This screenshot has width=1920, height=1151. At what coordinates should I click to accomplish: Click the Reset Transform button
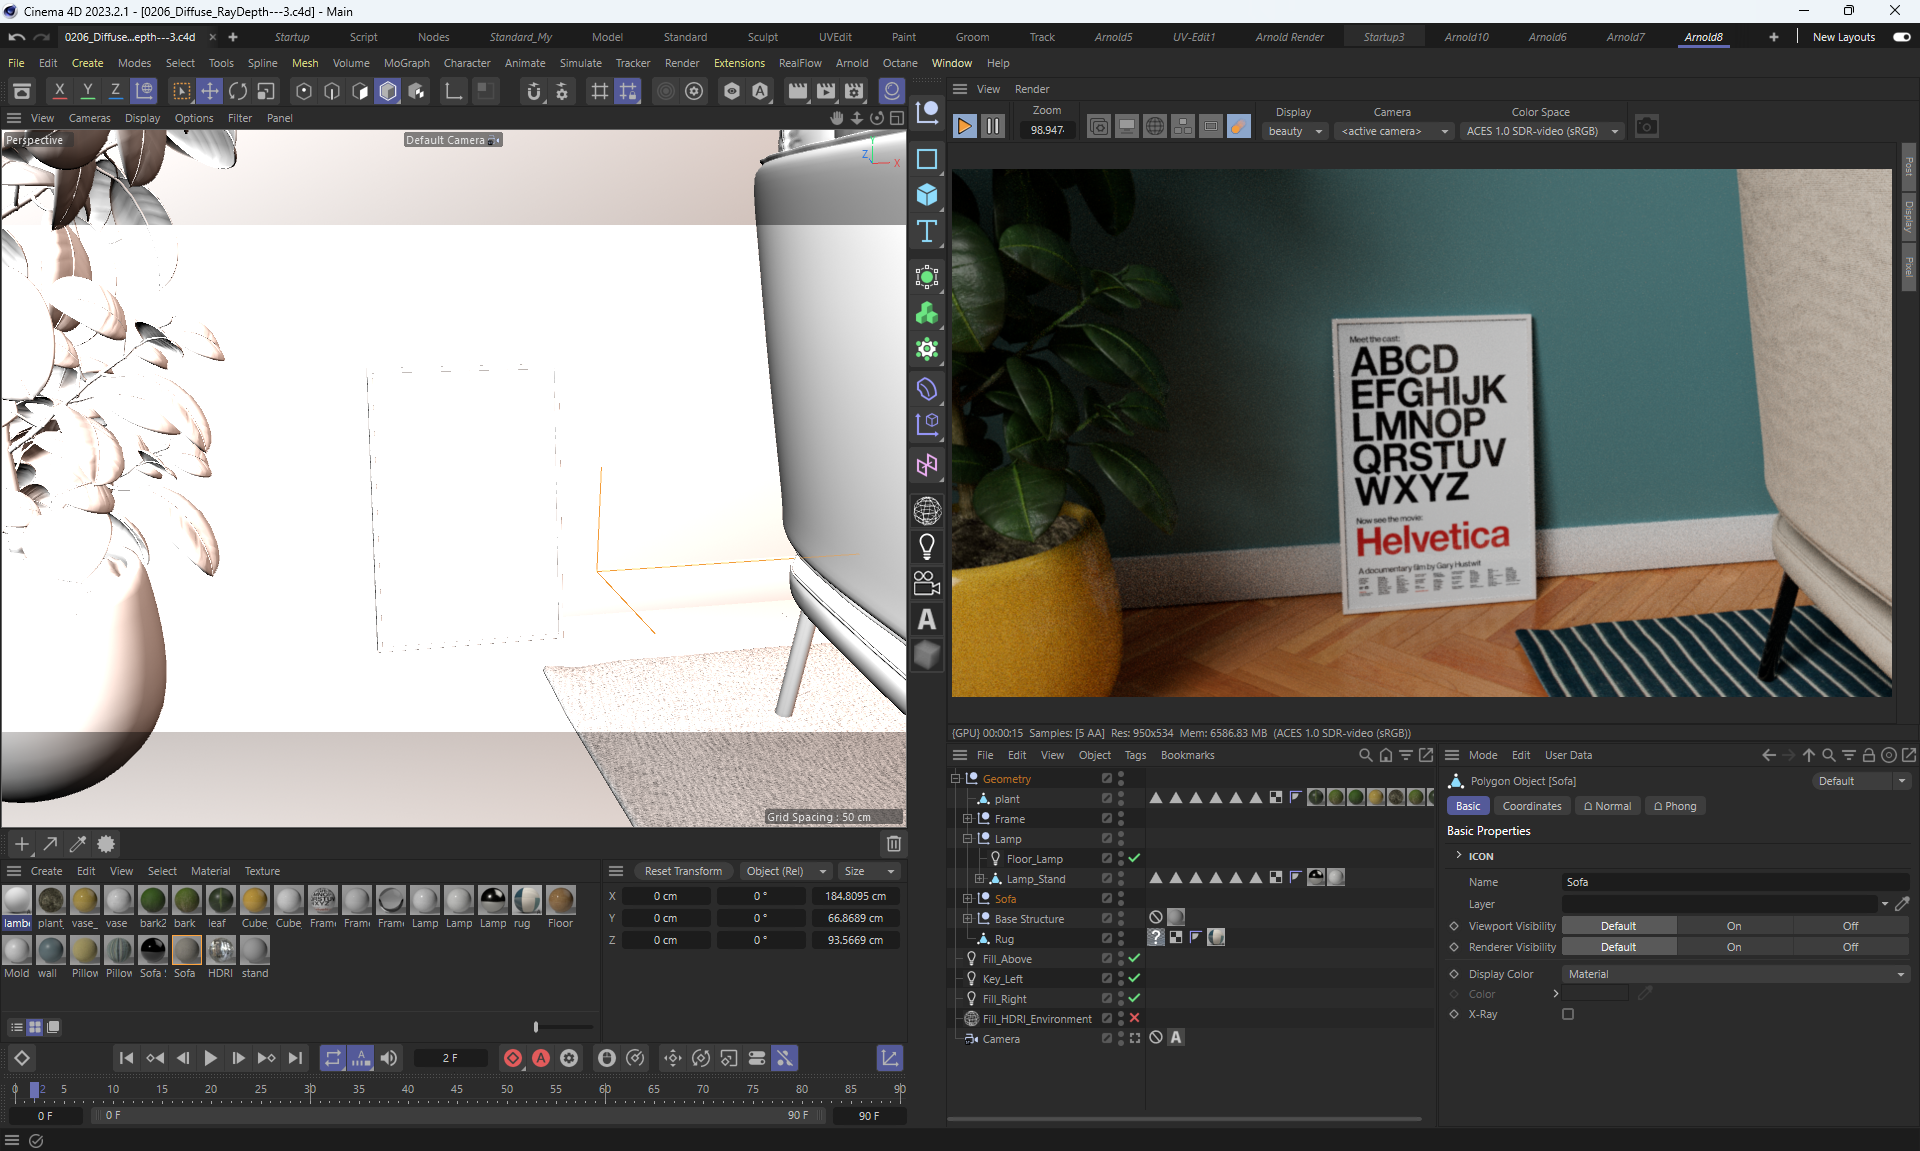click(x=683, y=871)
